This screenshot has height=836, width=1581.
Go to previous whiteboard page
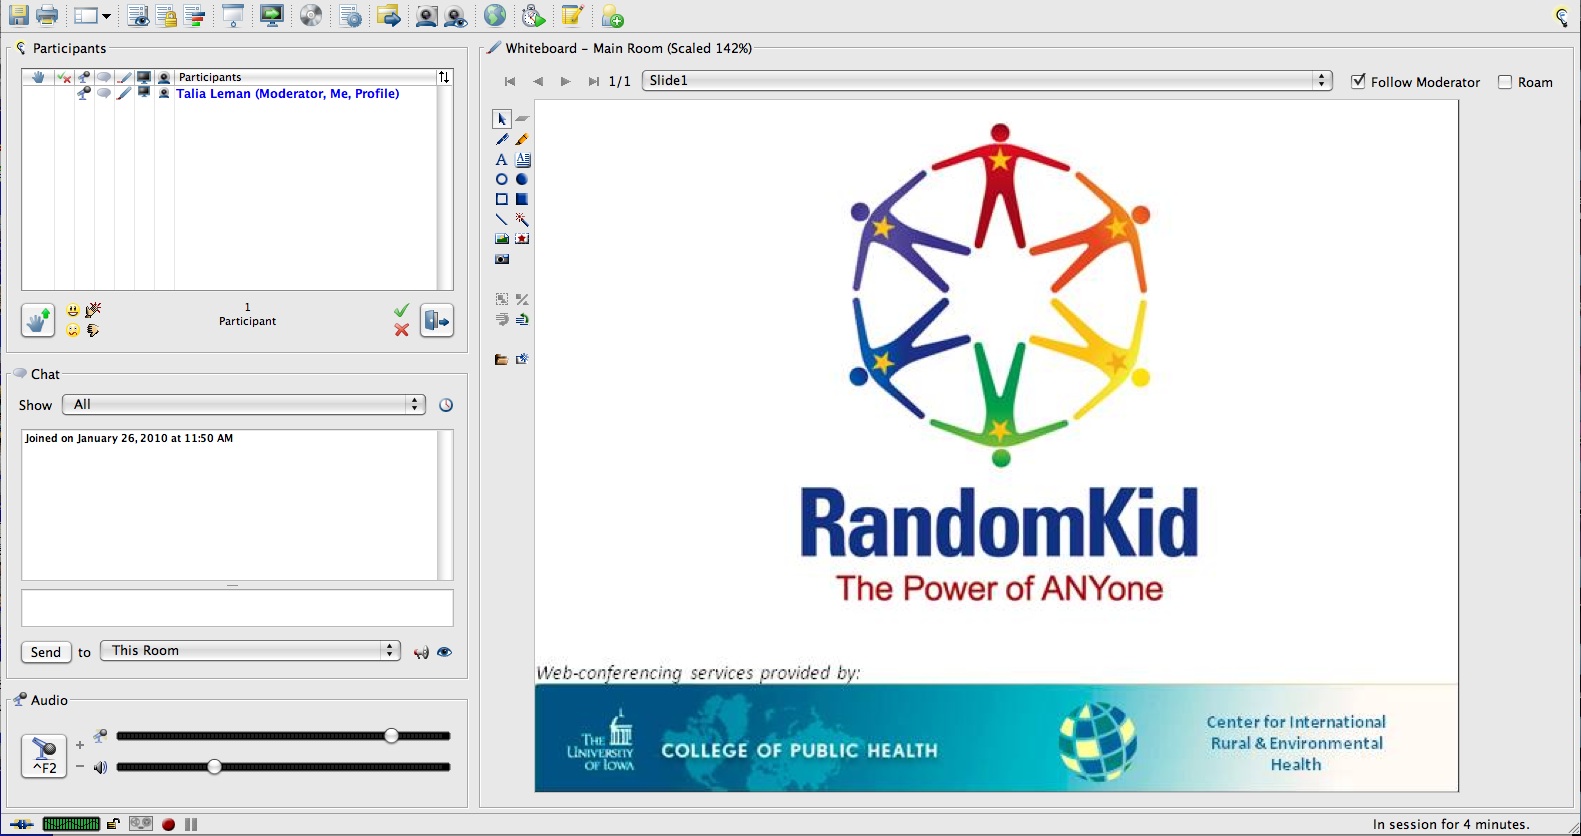[x=538, y=82]
